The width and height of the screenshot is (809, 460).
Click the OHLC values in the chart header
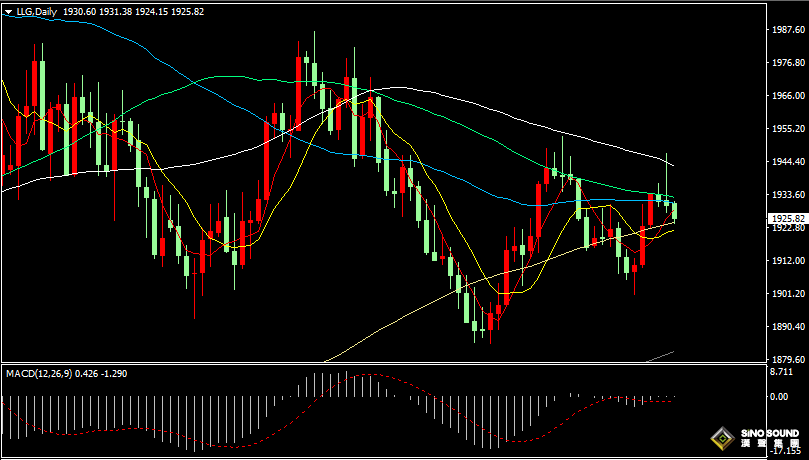click(x=133, y=12)
